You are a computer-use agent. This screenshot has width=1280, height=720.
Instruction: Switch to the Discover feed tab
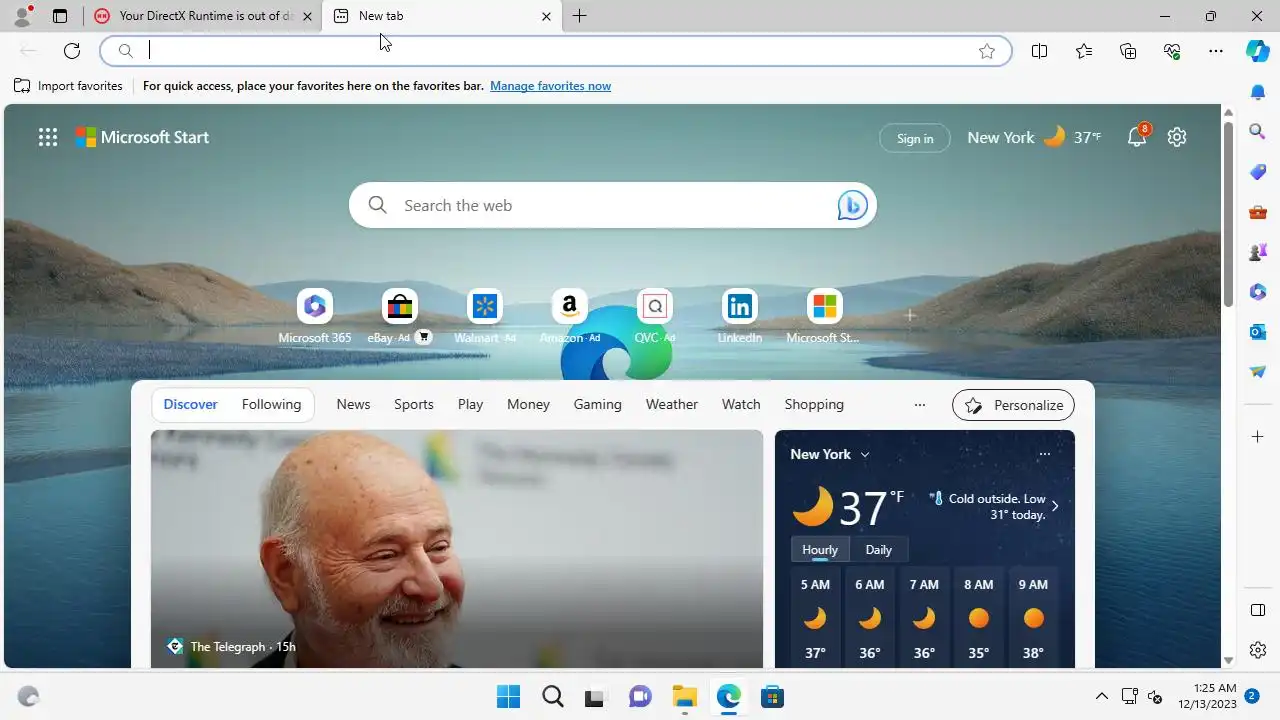(190, 404)
